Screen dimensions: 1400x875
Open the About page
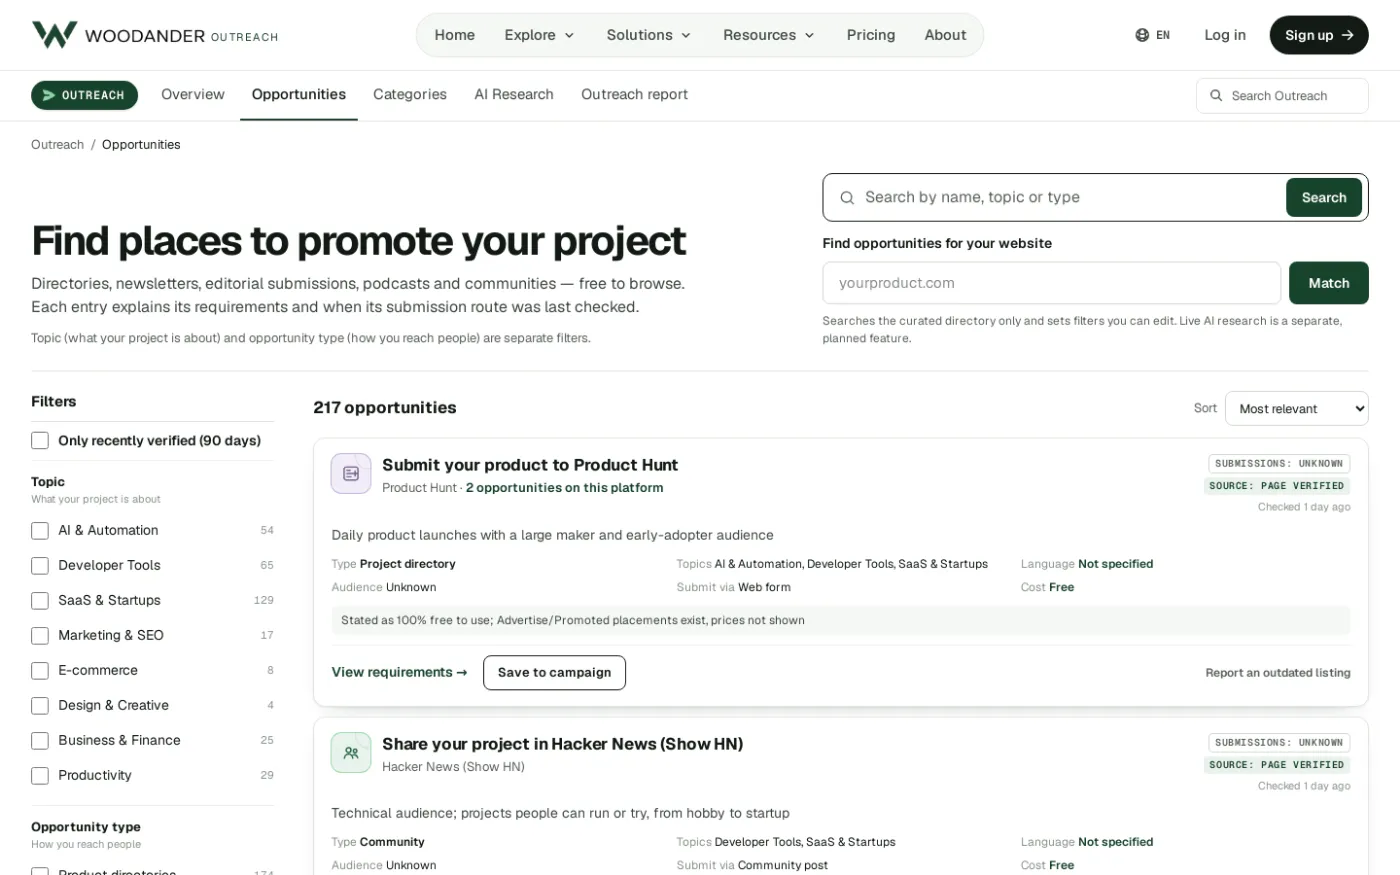click(x=945, y=35)
